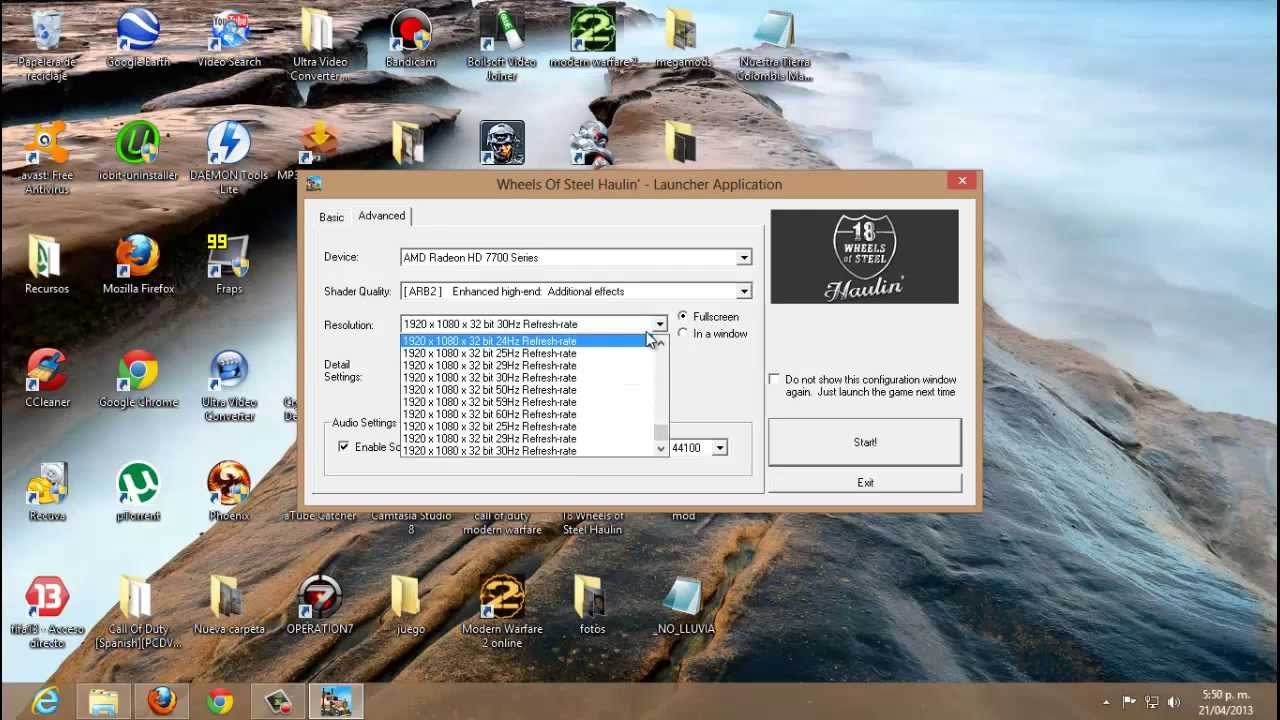Expand the Device dropdown arrow
Viewport: 1280px width, 720px height.
(744, 258)
